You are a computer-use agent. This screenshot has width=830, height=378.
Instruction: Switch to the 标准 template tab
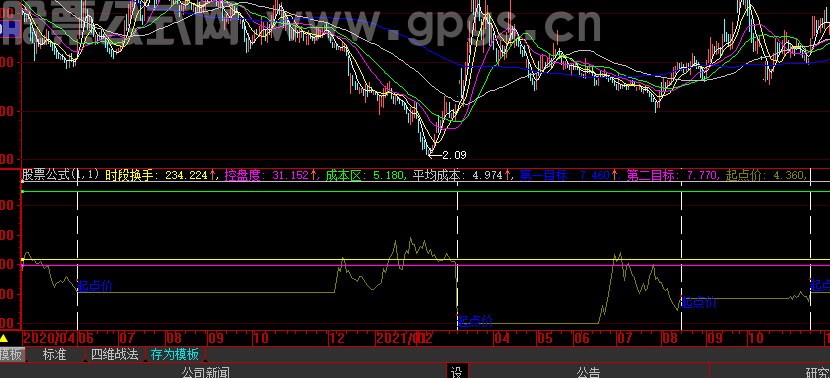(55, 354)
